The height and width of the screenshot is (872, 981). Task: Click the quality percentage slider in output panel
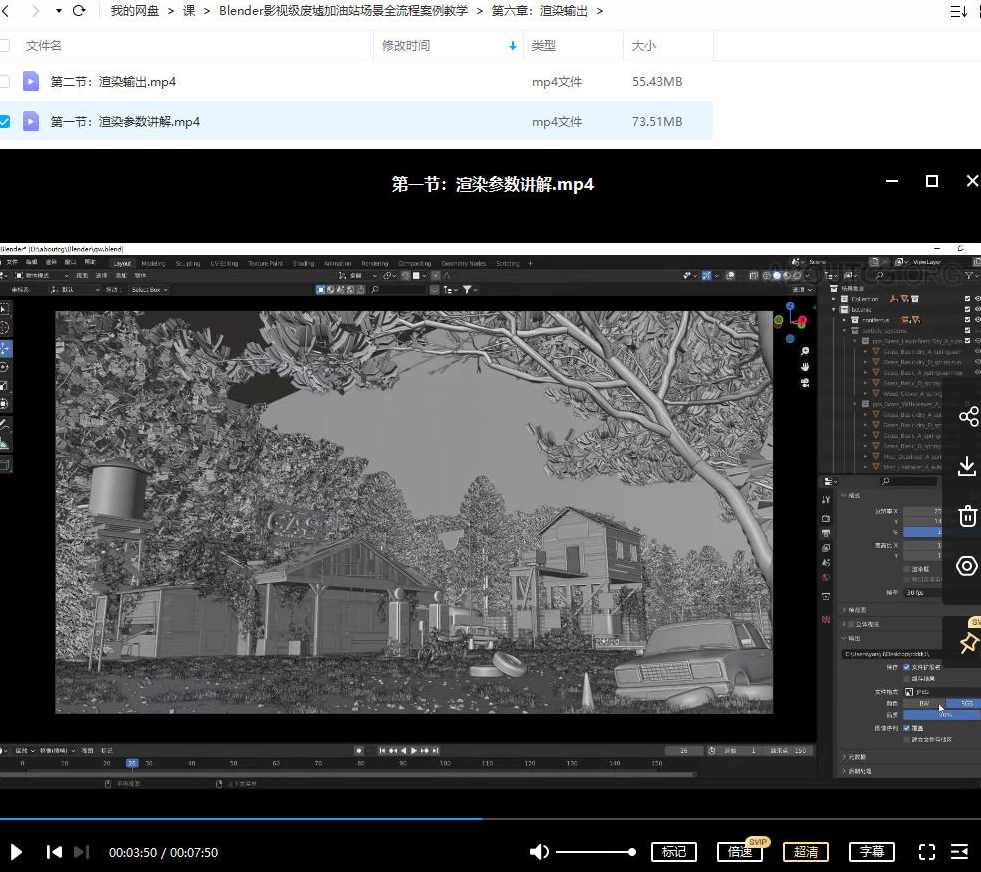[938, 714]
